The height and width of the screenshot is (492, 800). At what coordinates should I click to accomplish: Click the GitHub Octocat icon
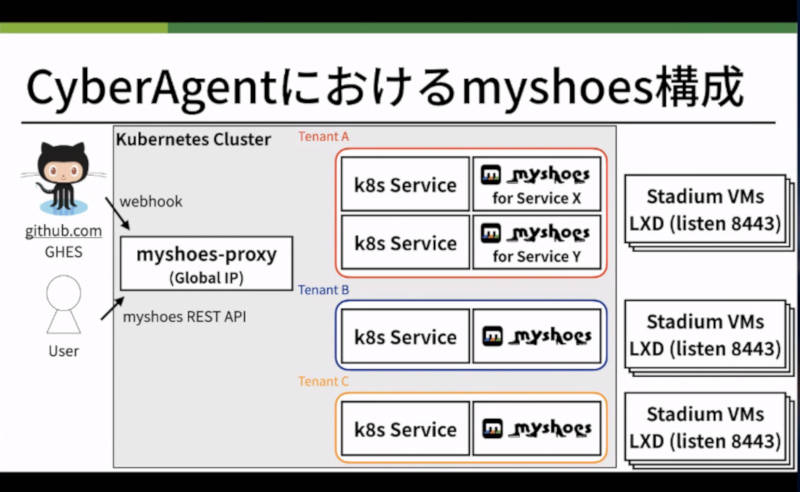click(63, 179)
